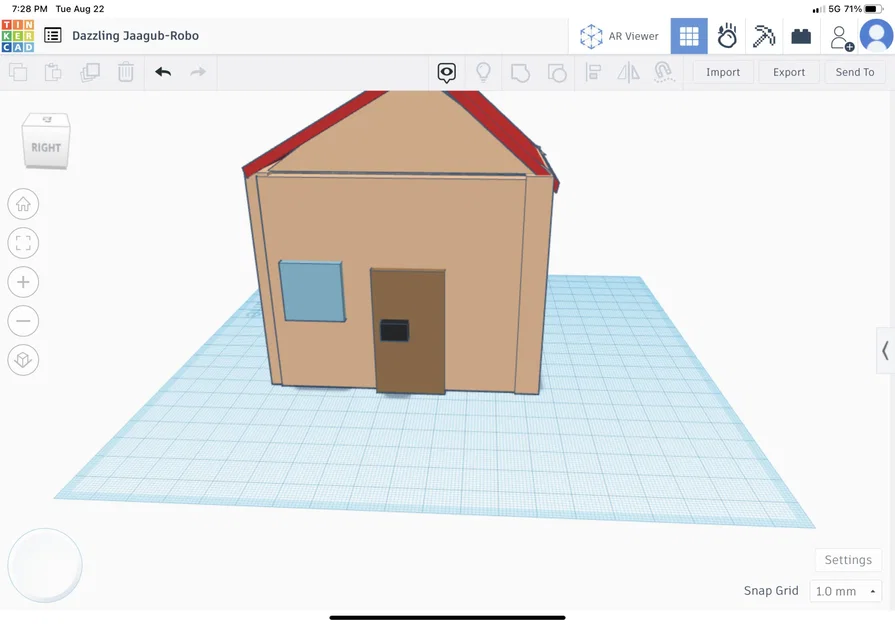This screenshot has width=895, height=625.
Task: Click the Cruise magnet icon
Action: coord(663,72)
